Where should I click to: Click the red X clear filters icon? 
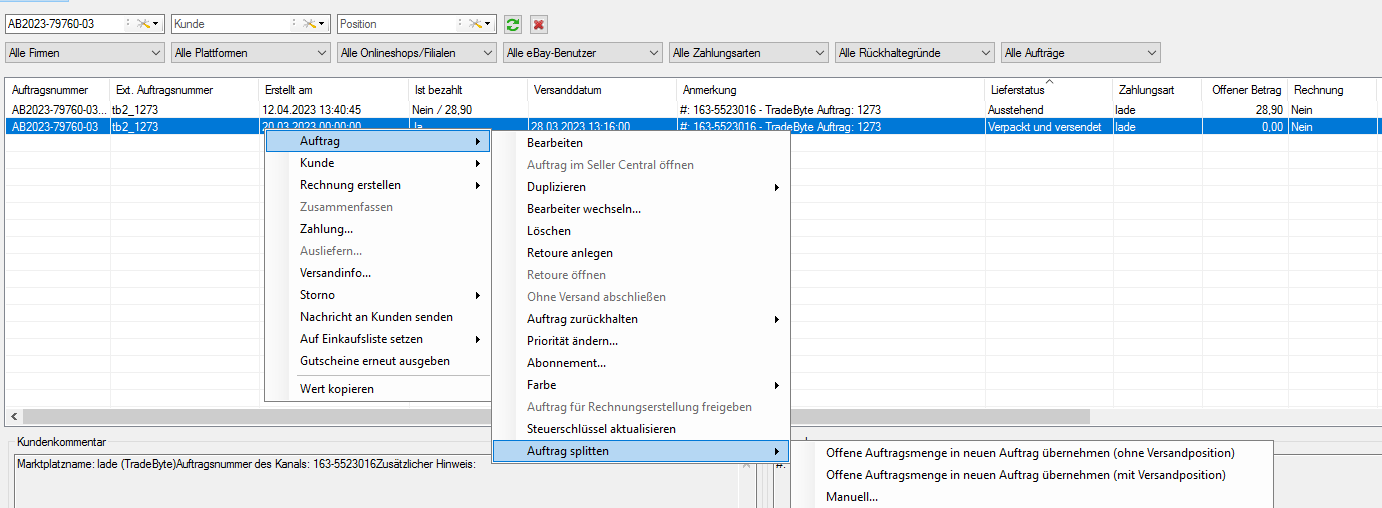point(539,24)
